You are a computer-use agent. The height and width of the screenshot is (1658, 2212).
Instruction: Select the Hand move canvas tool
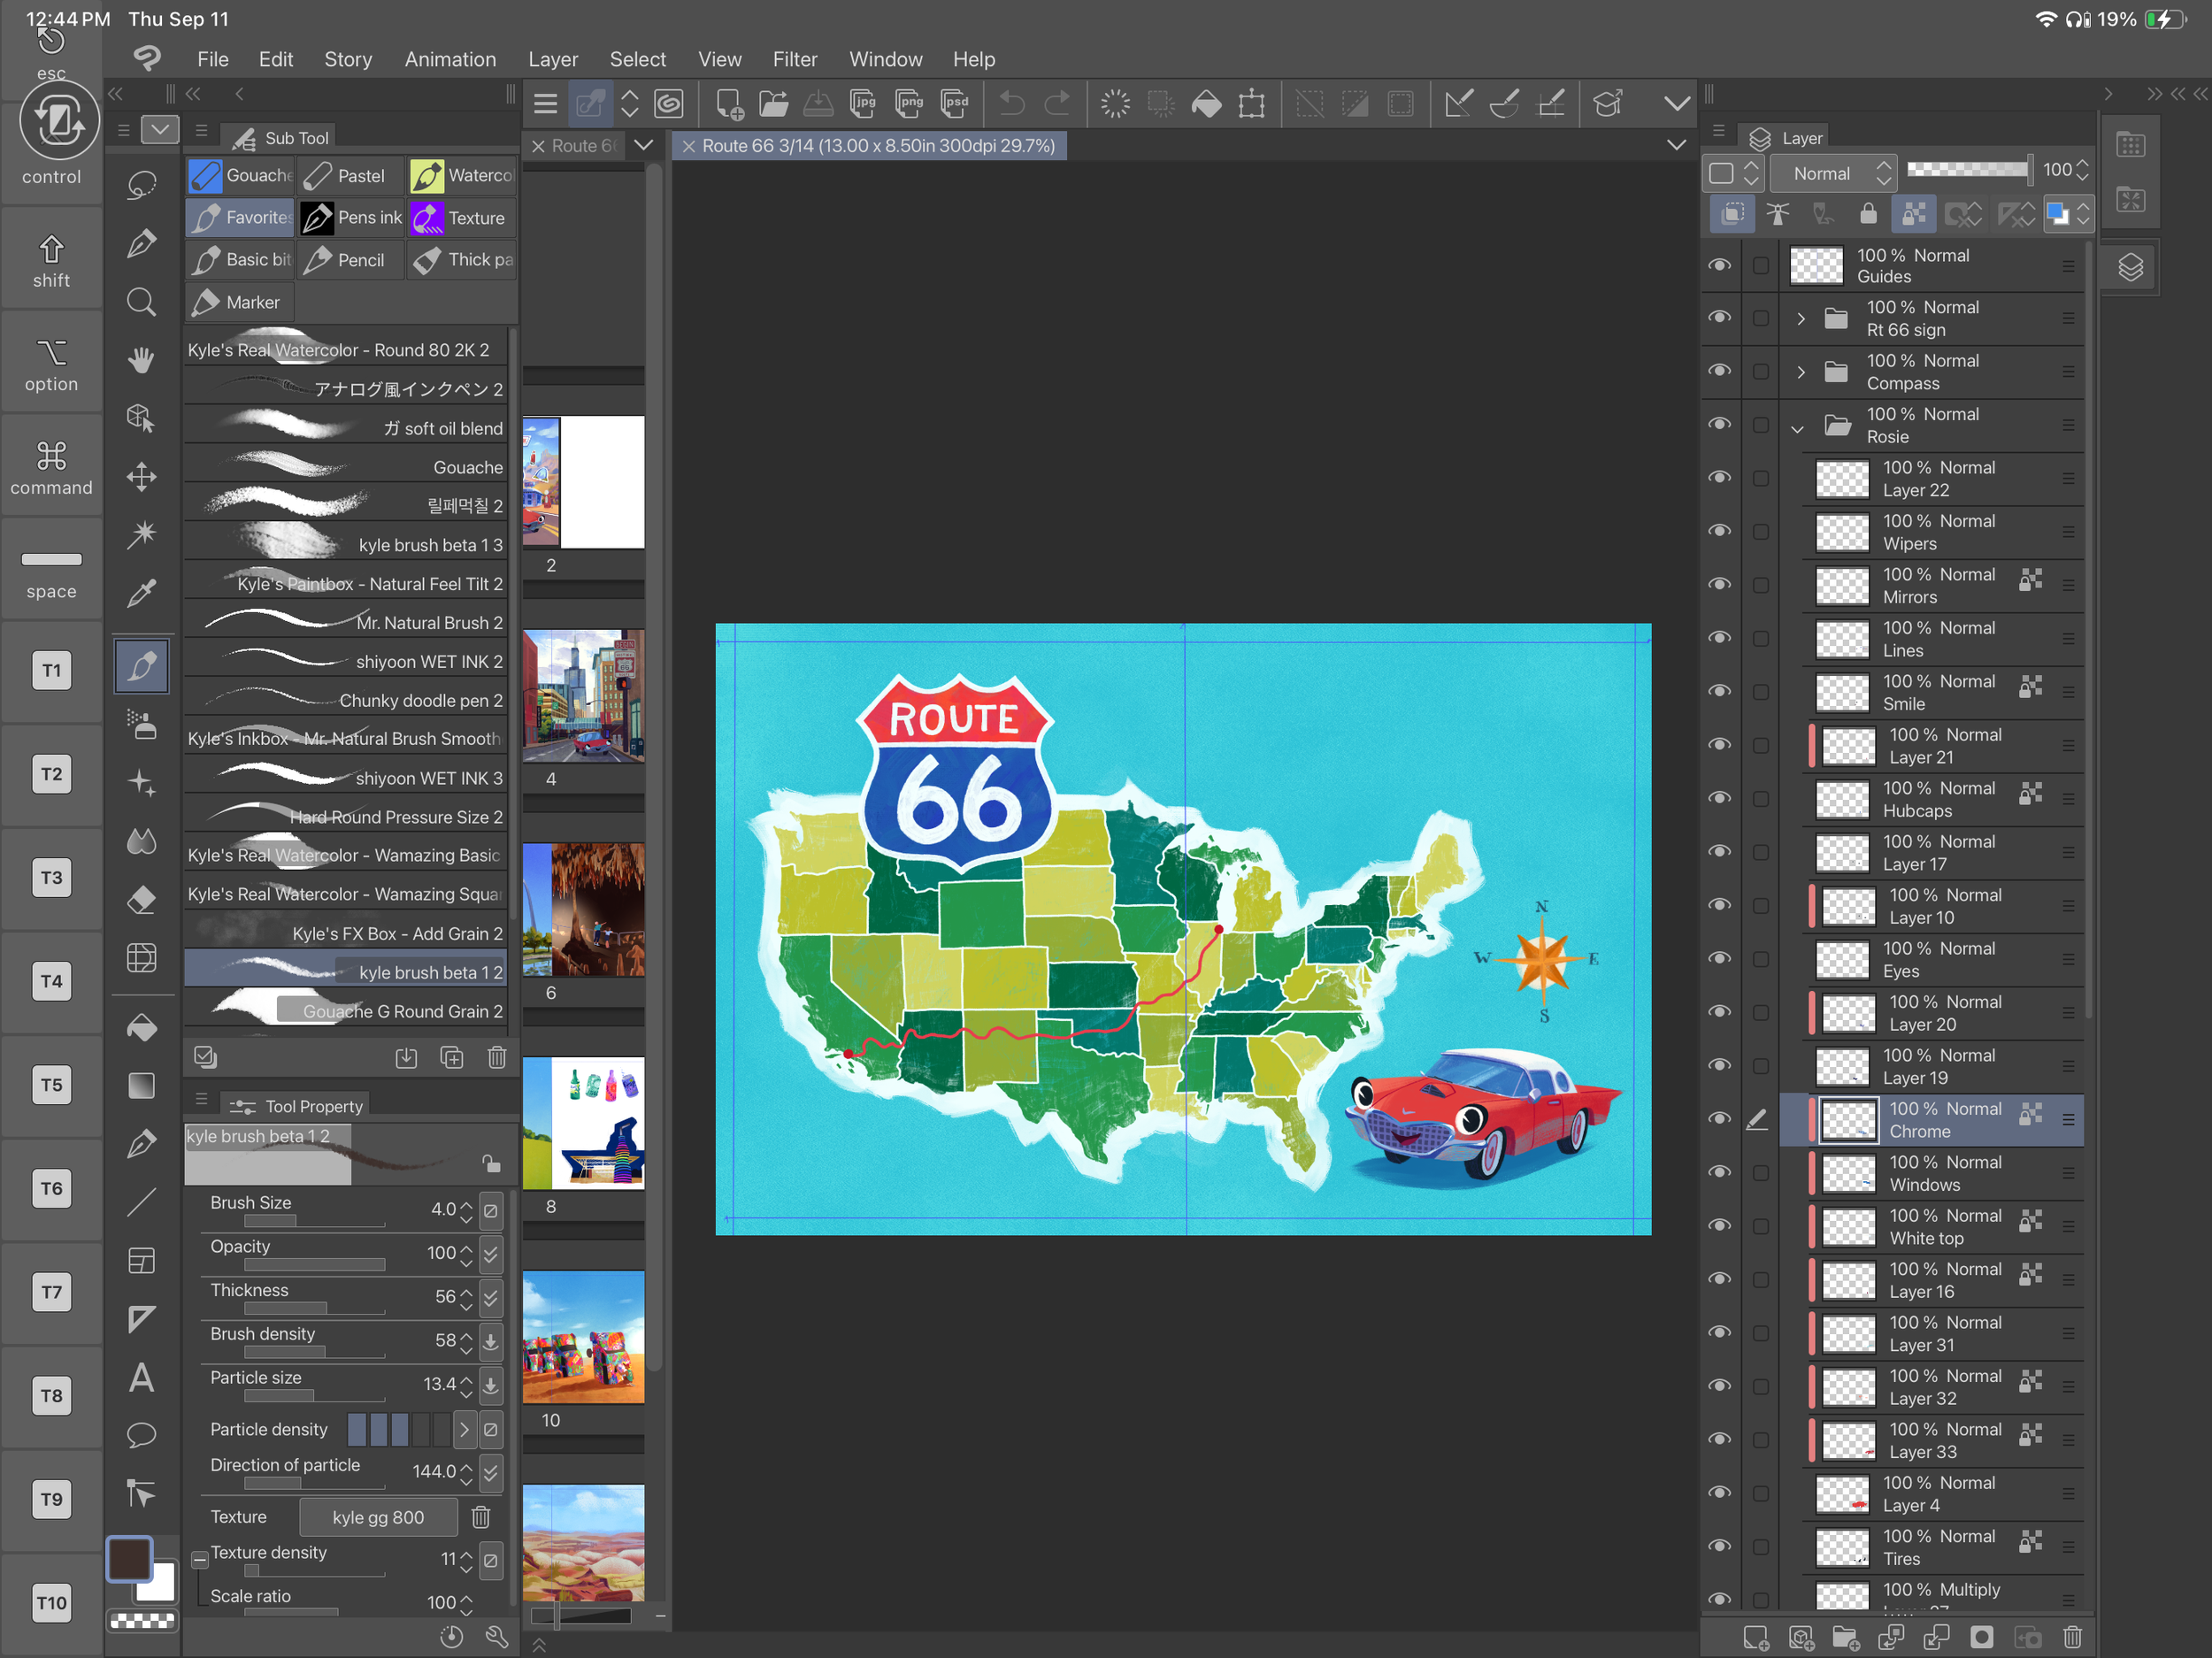[x=141, y=360]
